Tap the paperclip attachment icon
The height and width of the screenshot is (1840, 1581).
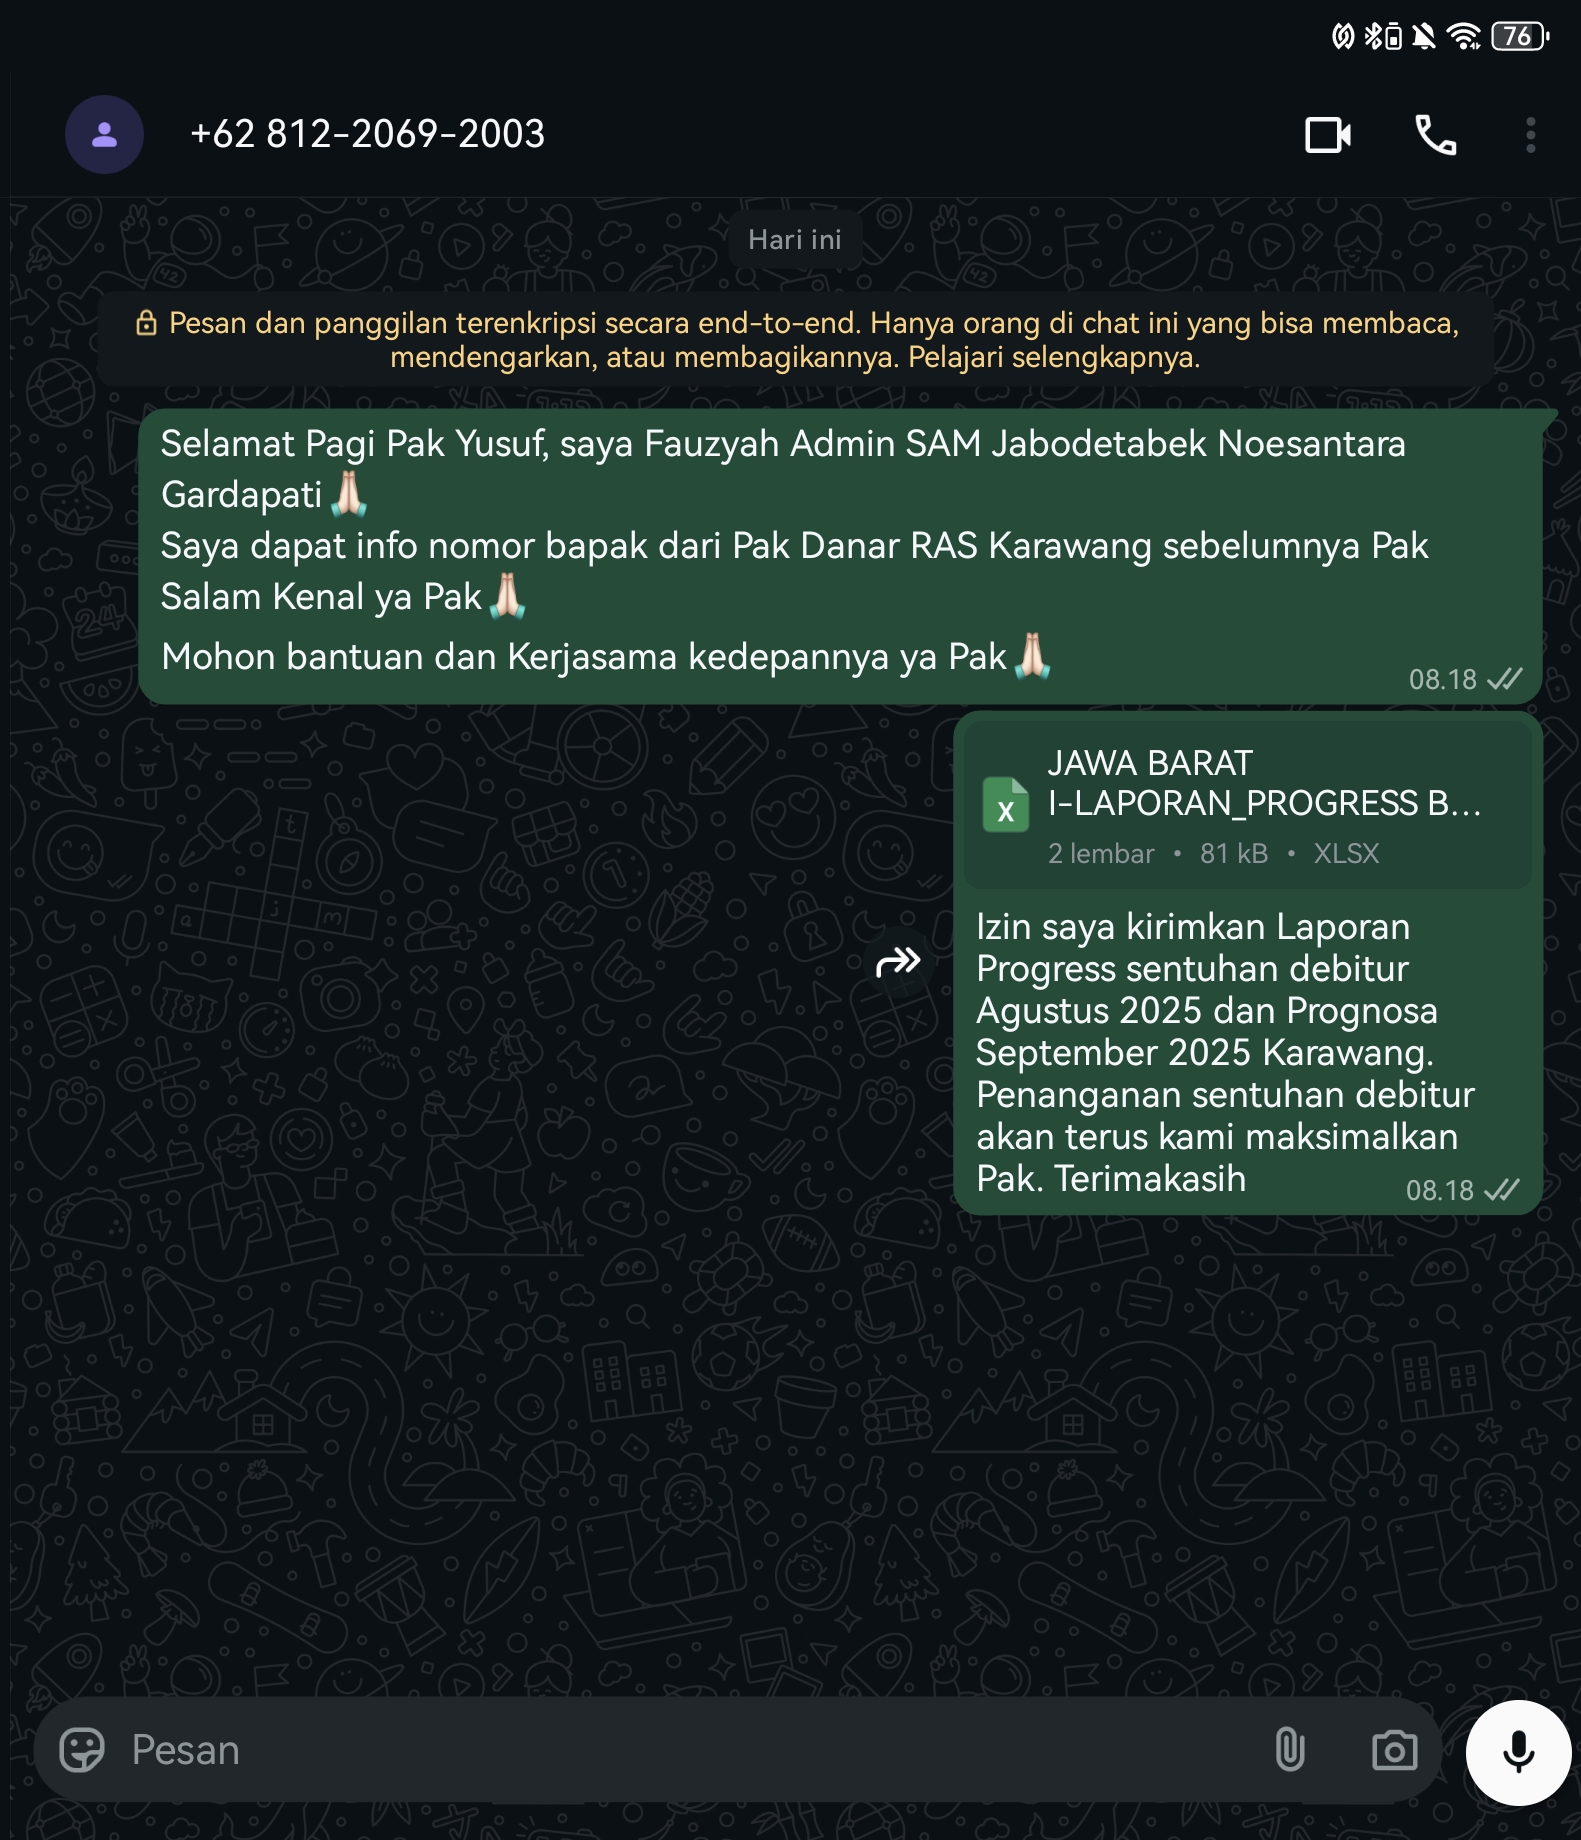(1290, 1750)
